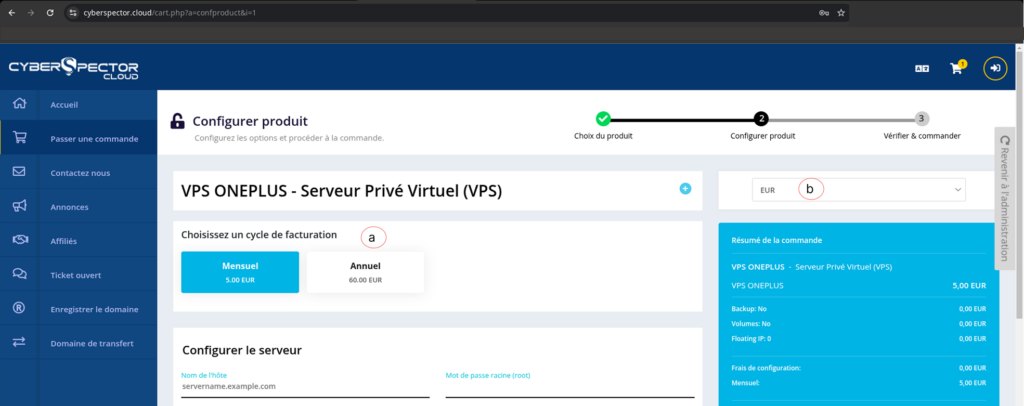This screenshot has width=1024, height=406.
Task: Expand product details with plus icon
Action: pyautogui.click(x=685, y=189)
